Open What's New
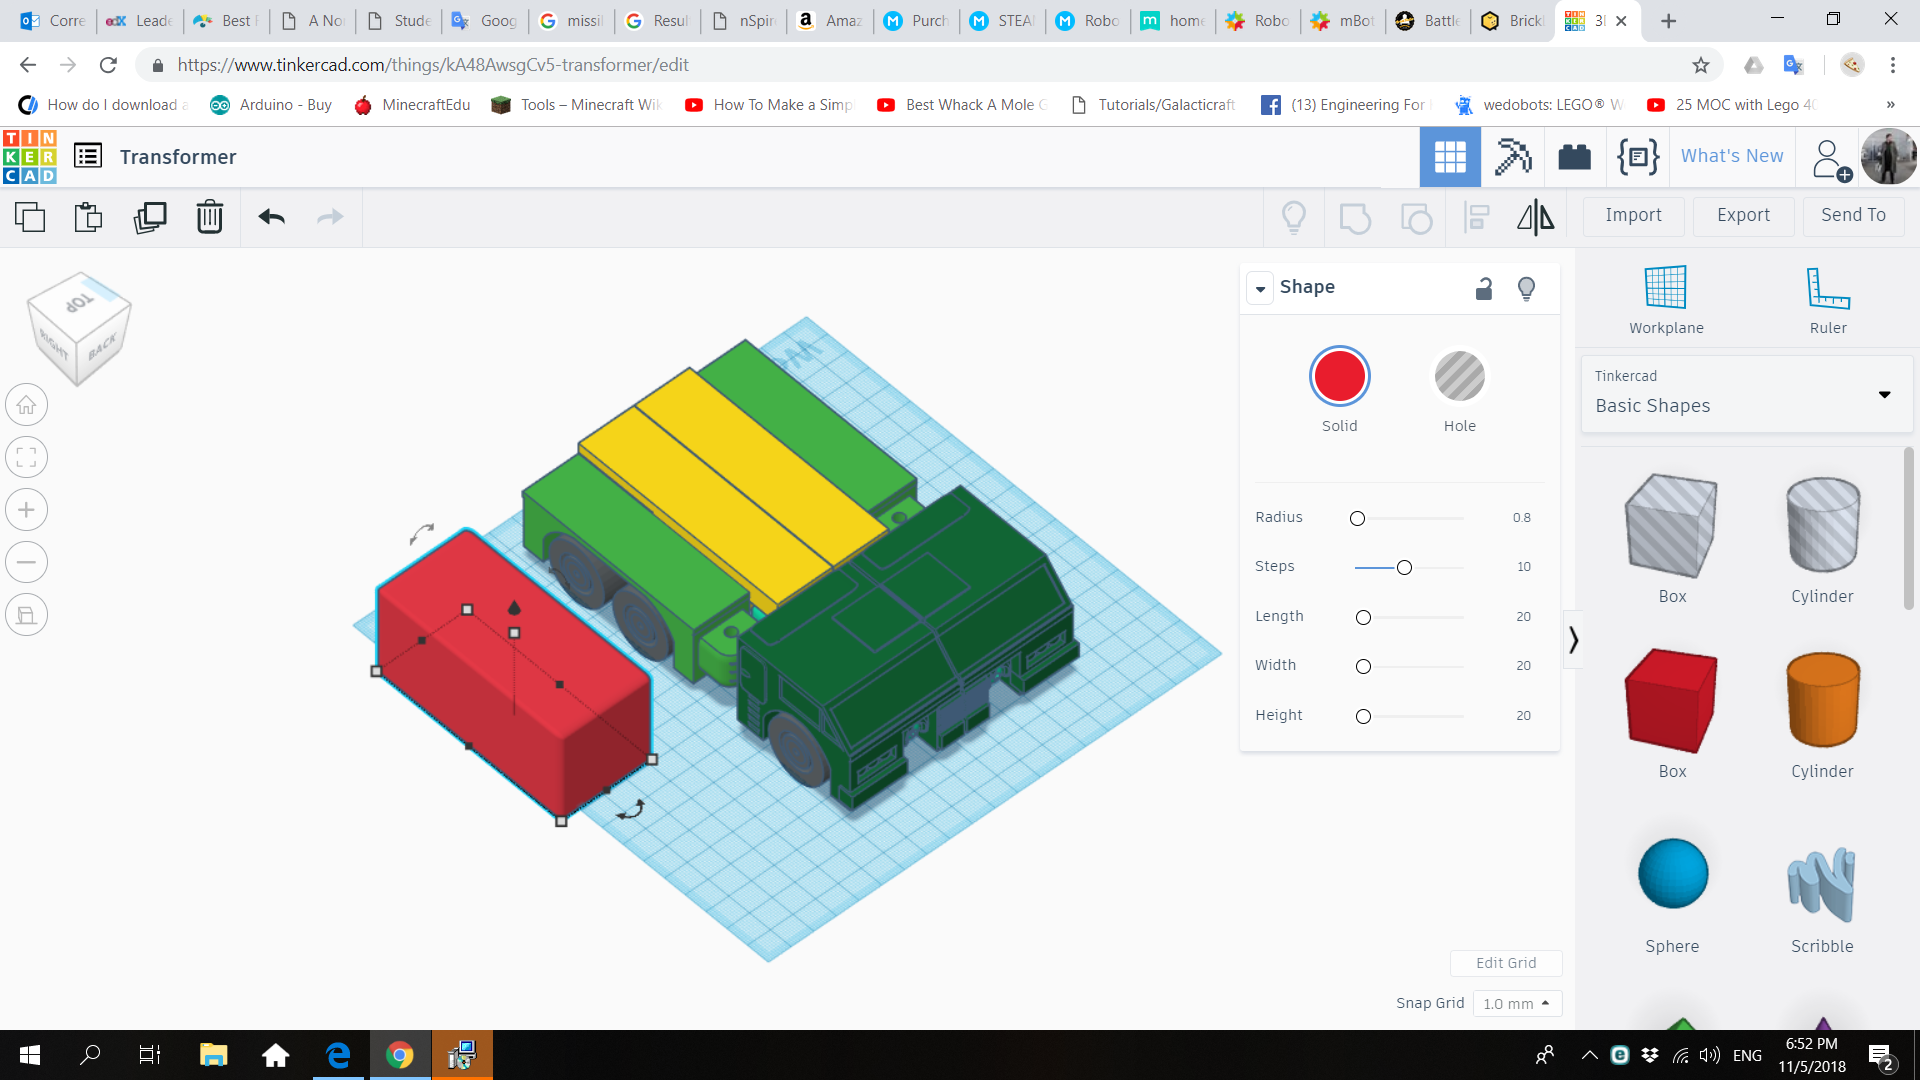1920x1080 pixels. pyautogui.click(x=1731, y=156)
